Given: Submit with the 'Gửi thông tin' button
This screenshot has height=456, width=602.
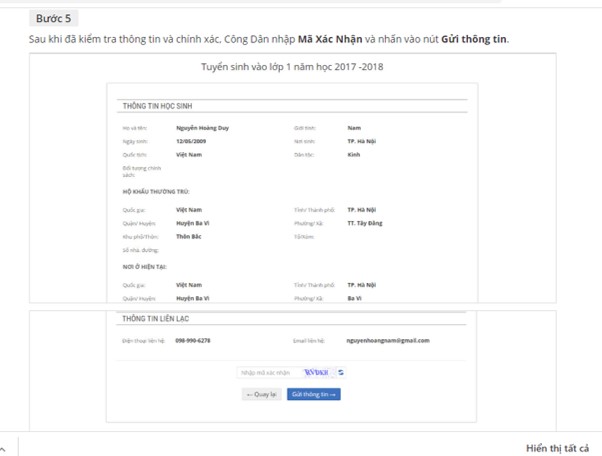Looking at the screenshot, I should click(314, 394).
